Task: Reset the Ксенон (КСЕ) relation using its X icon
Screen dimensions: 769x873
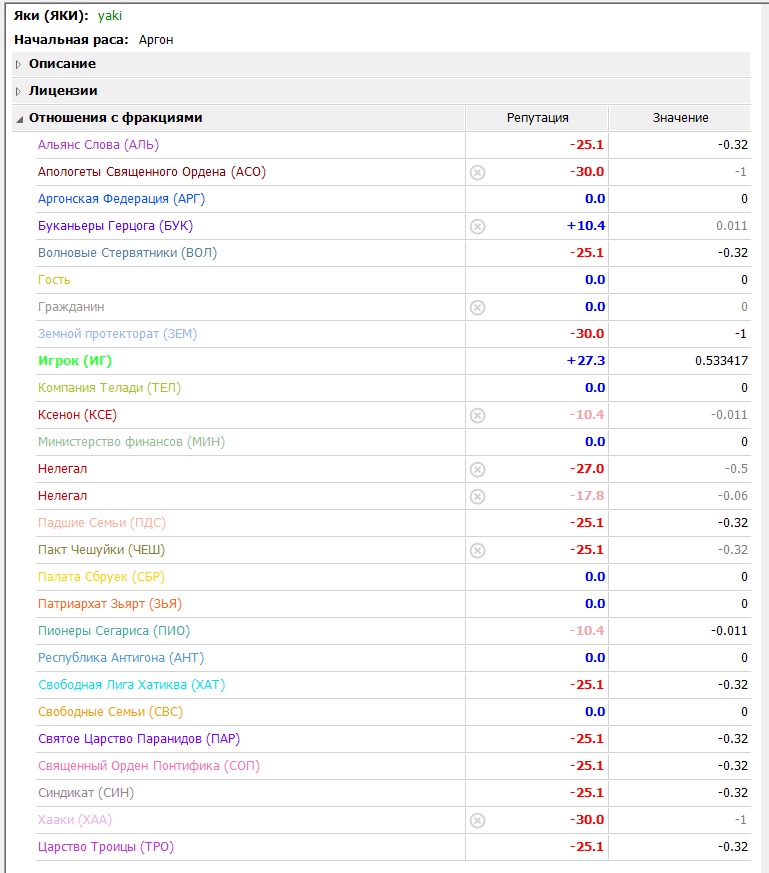Action: pyautogui.click(x=477, y=415)
